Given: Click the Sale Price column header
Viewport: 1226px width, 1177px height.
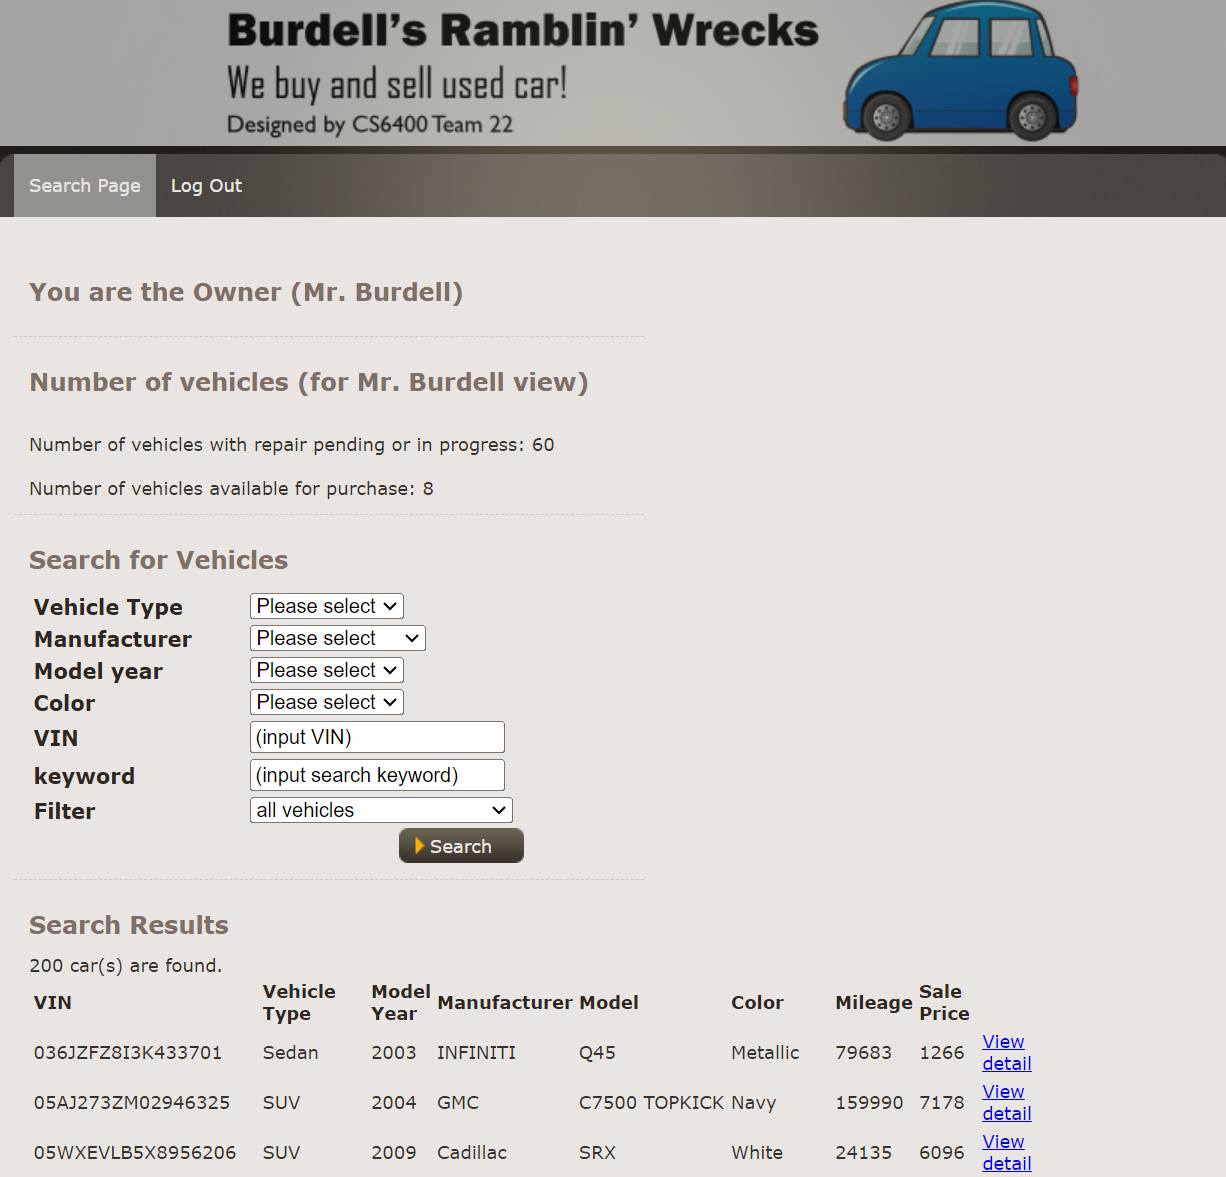Looking at the screenshot, I should pyautogui.click(x=944, y=1003).
